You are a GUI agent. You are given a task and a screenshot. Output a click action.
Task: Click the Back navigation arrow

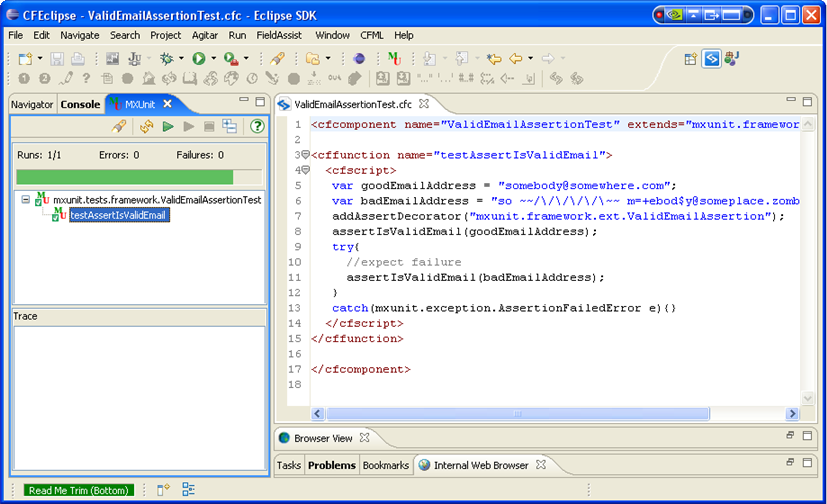(x=516, y=59)
